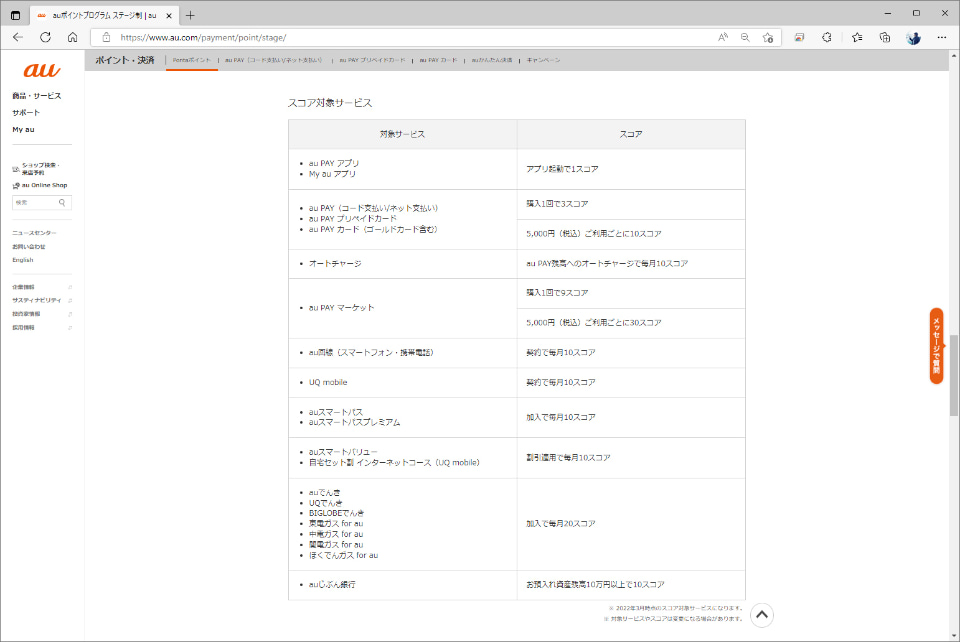Open au Online Shop link
Screen dimensions: 960x642
(45, 185)
